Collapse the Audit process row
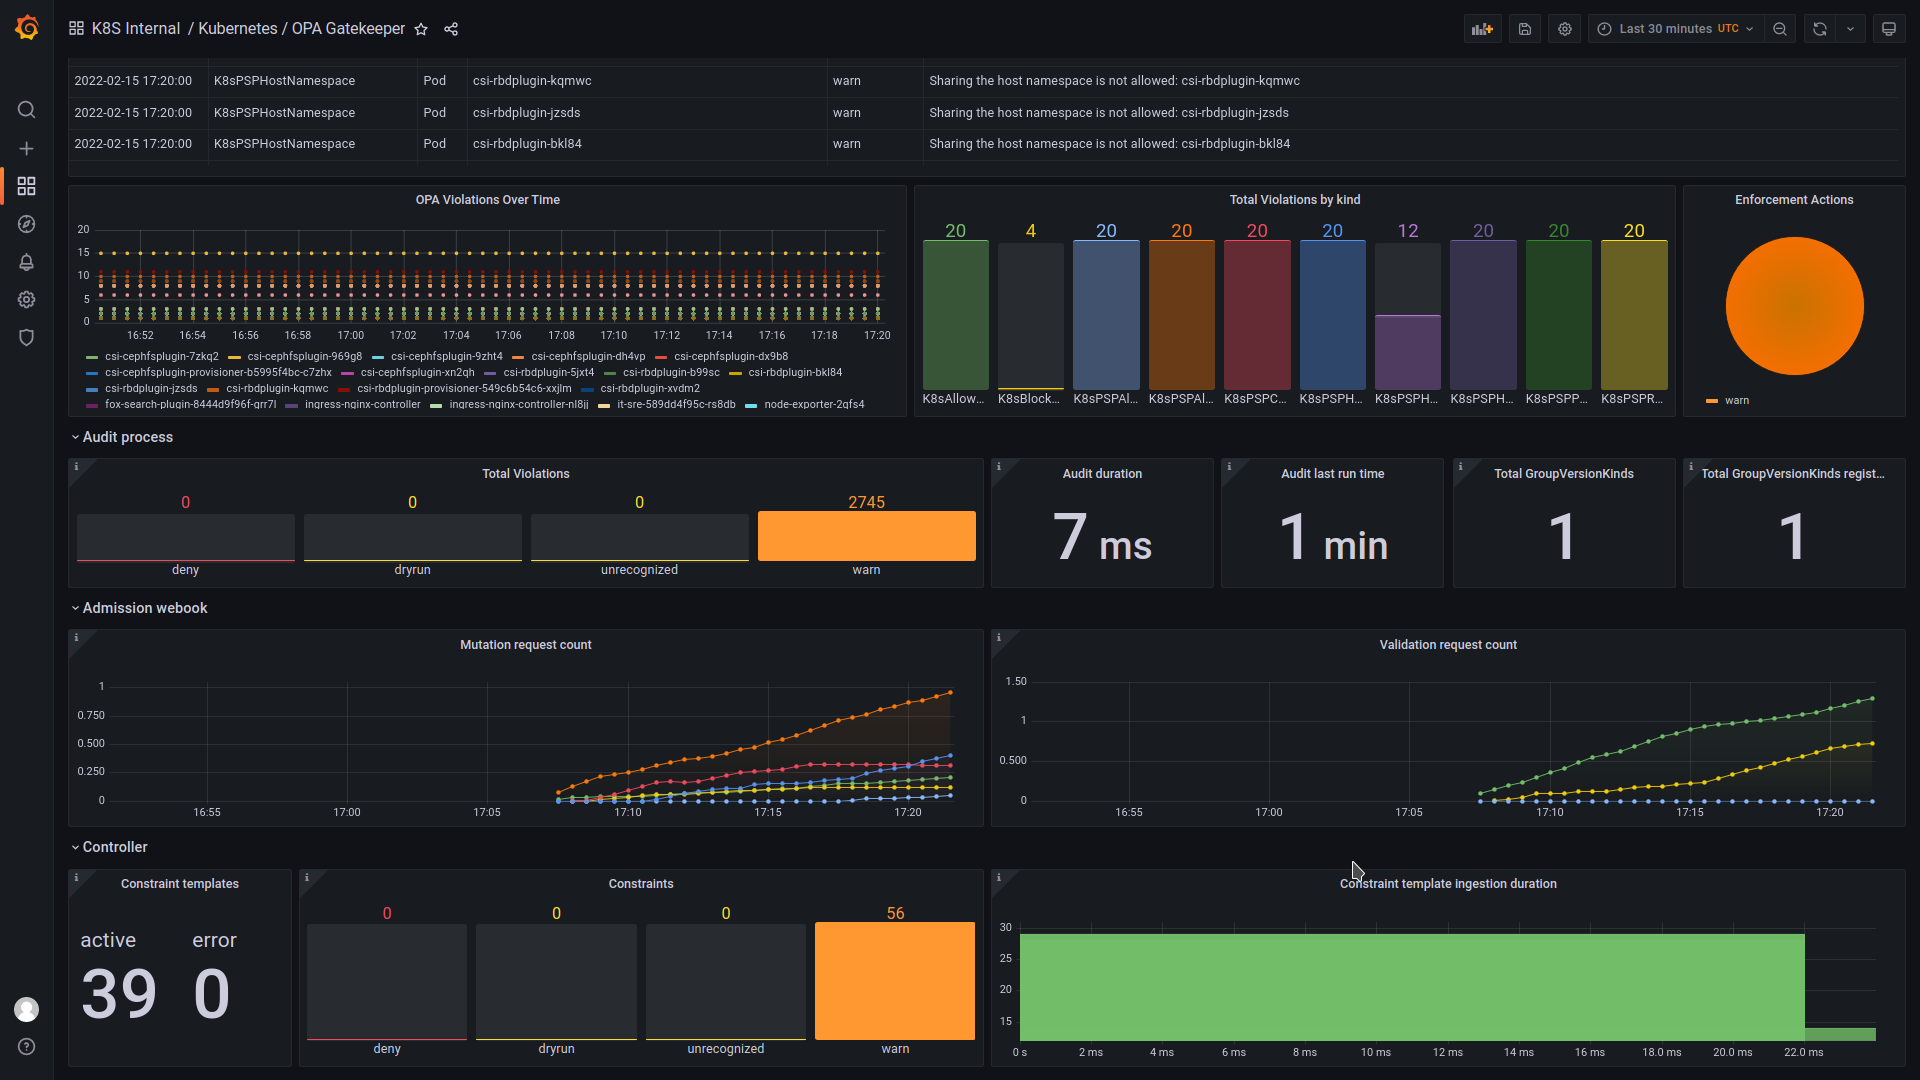The image size is (1920, 1080). (127, 437)
